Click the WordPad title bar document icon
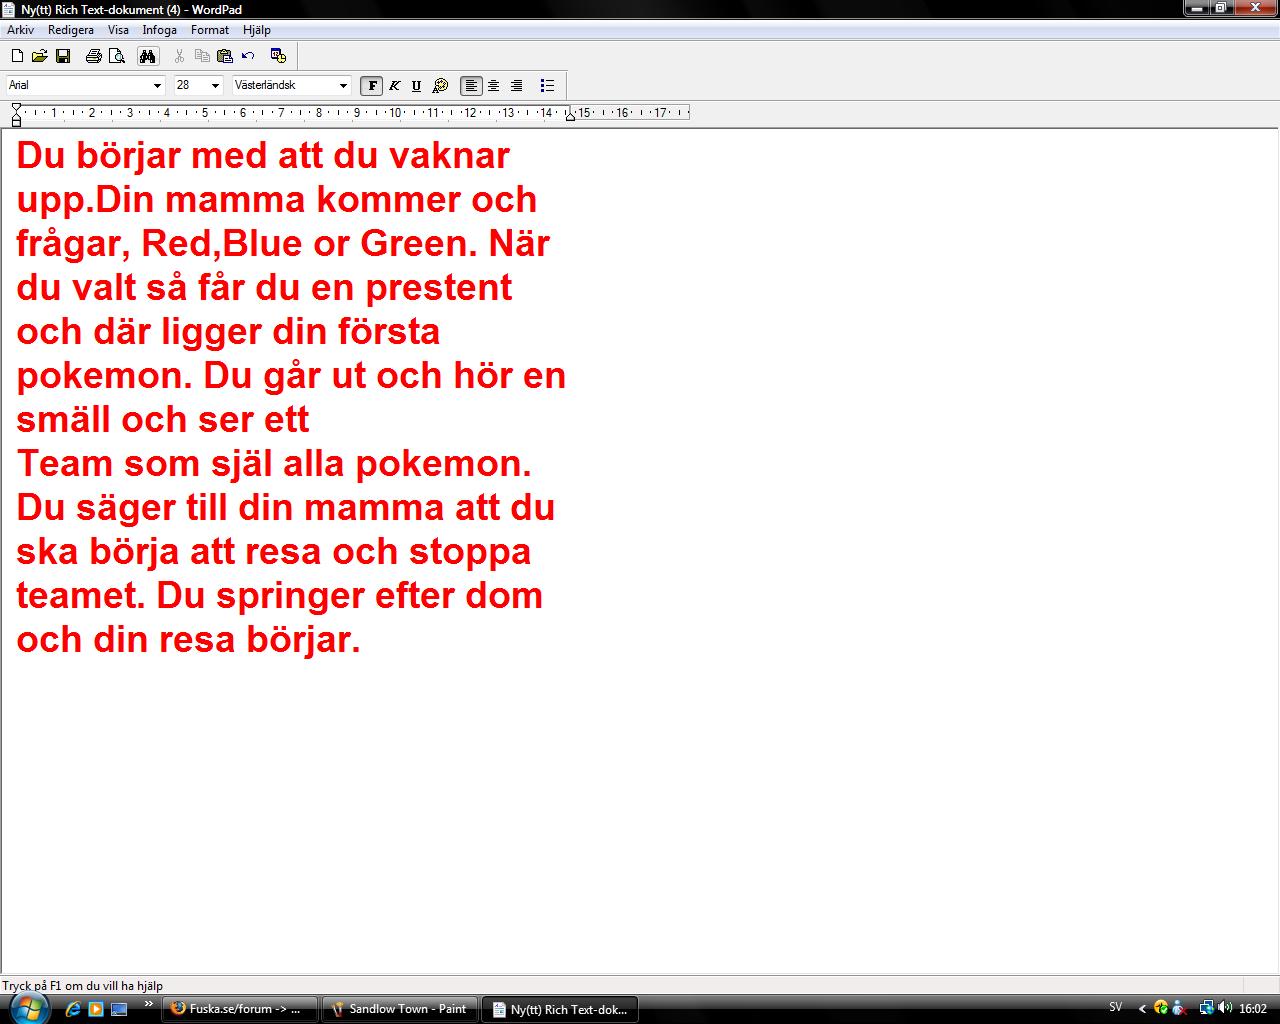1280x1024 pixels. tap(9, 9)
